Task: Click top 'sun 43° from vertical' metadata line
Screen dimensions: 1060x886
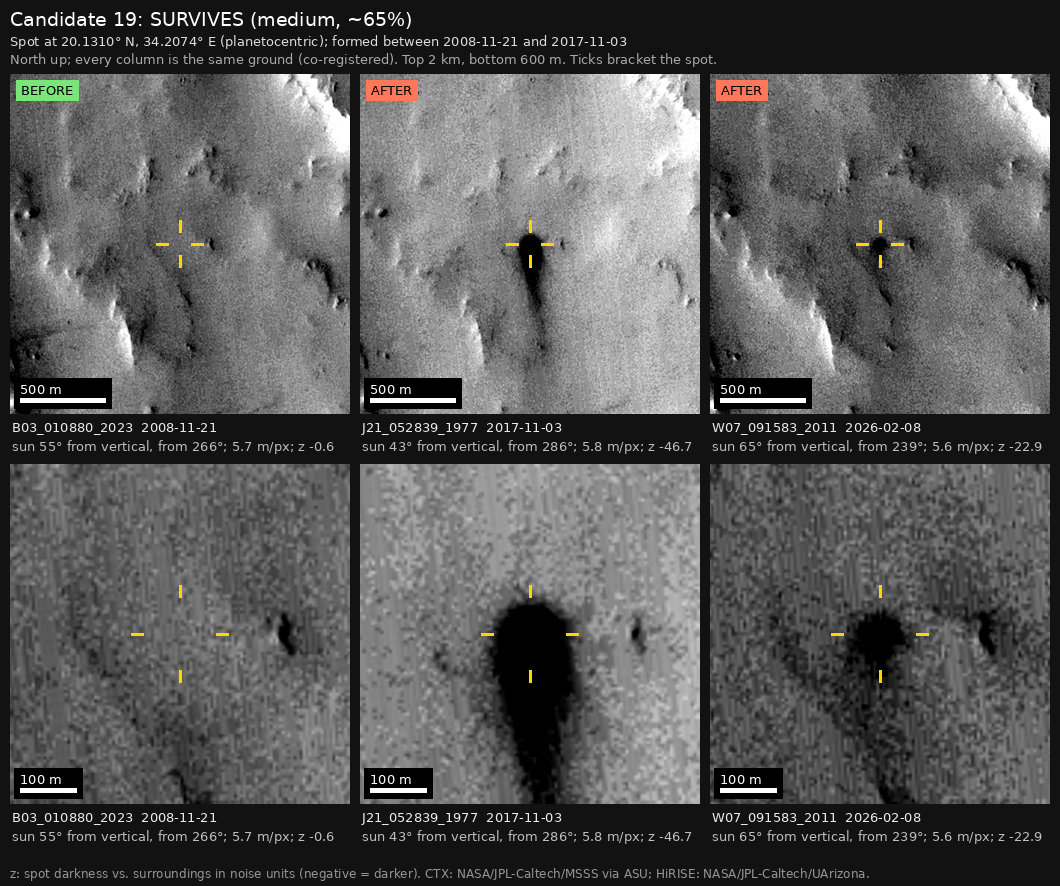Action: pos(527,447)
